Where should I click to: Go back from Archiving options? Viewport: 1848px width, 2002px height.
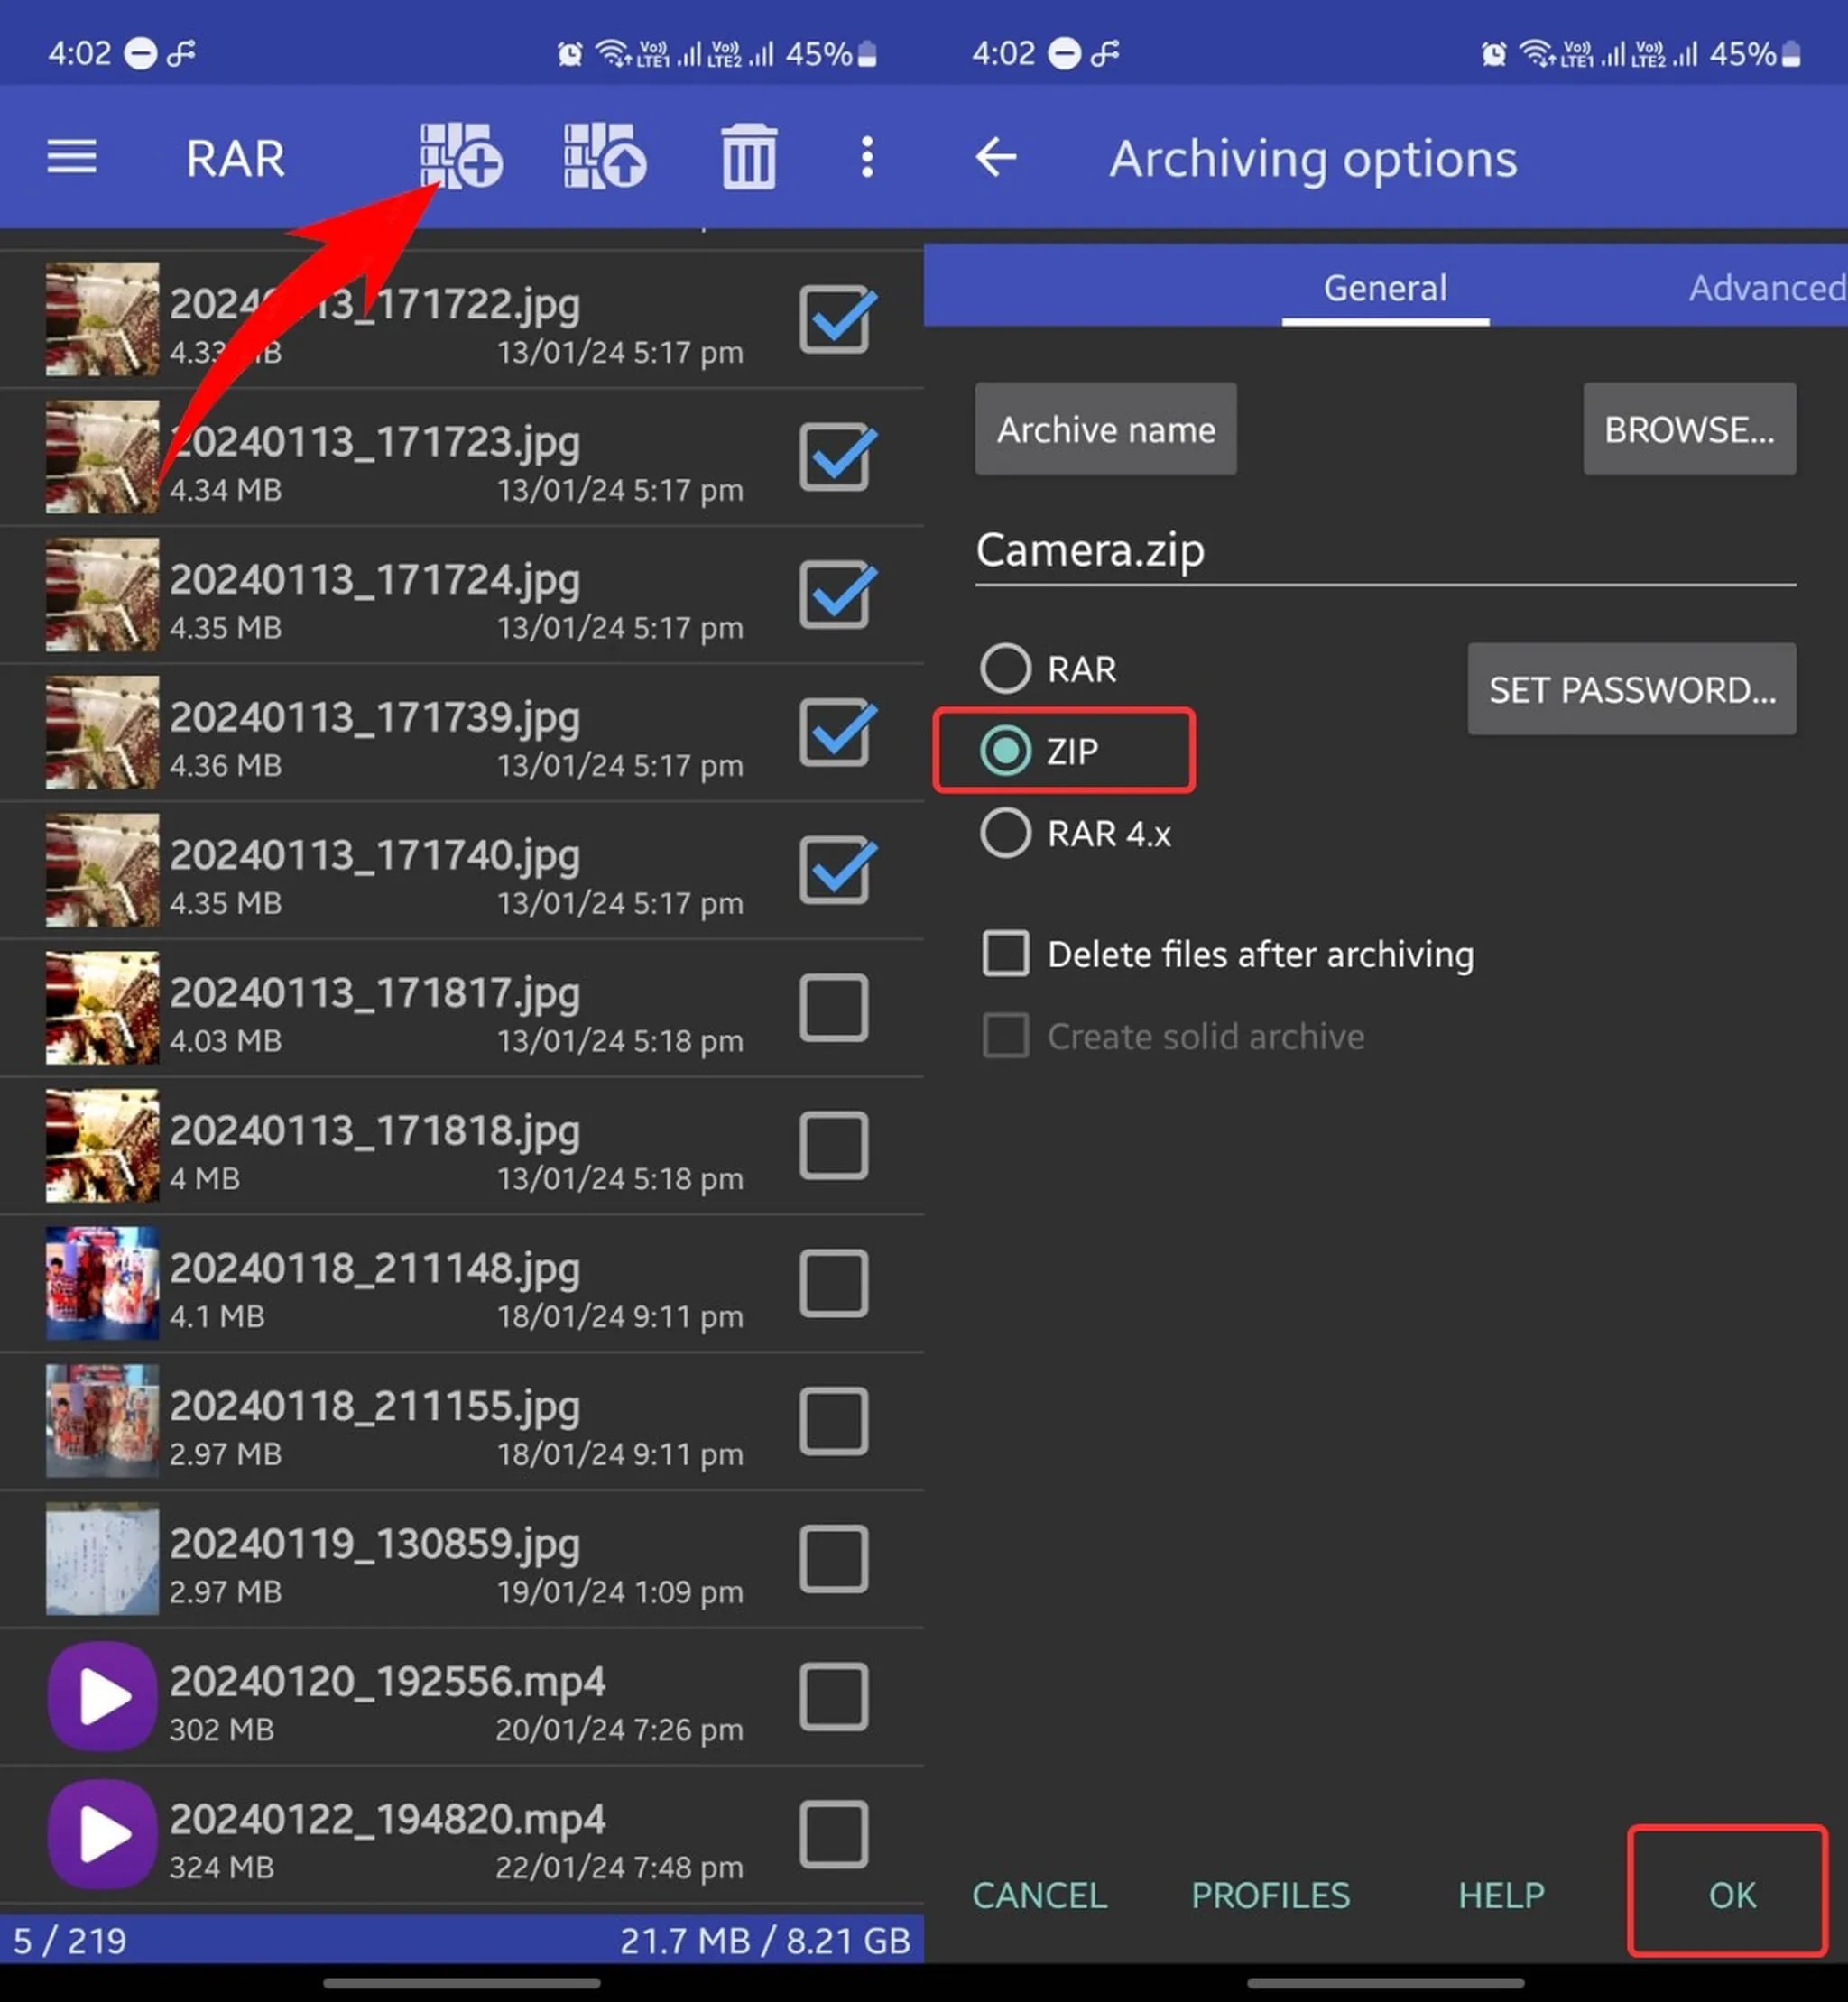point(996,158)
